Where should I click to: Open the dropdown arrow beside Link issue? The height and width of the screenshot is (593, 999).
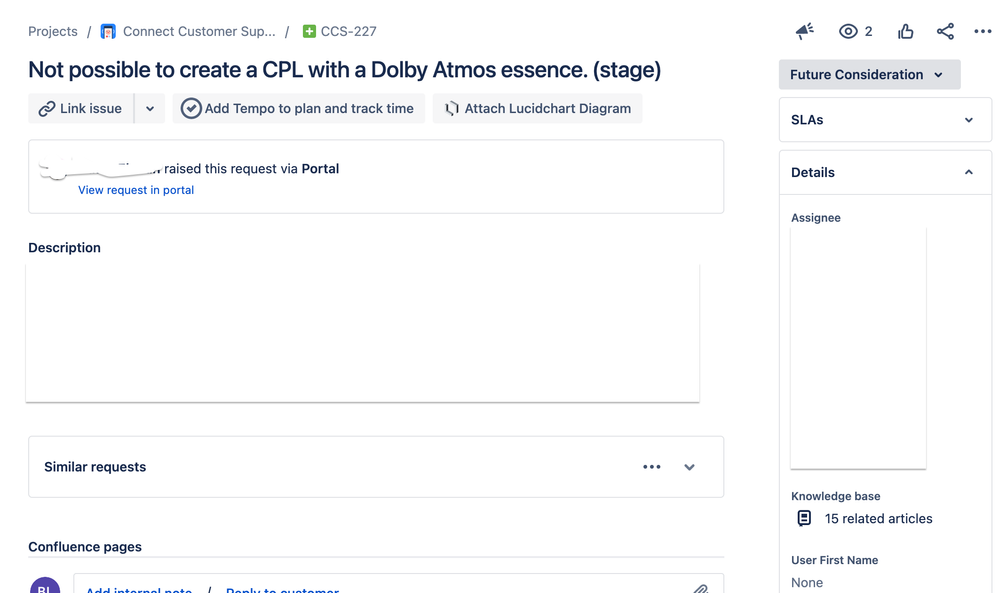click(x=150, y=109)
